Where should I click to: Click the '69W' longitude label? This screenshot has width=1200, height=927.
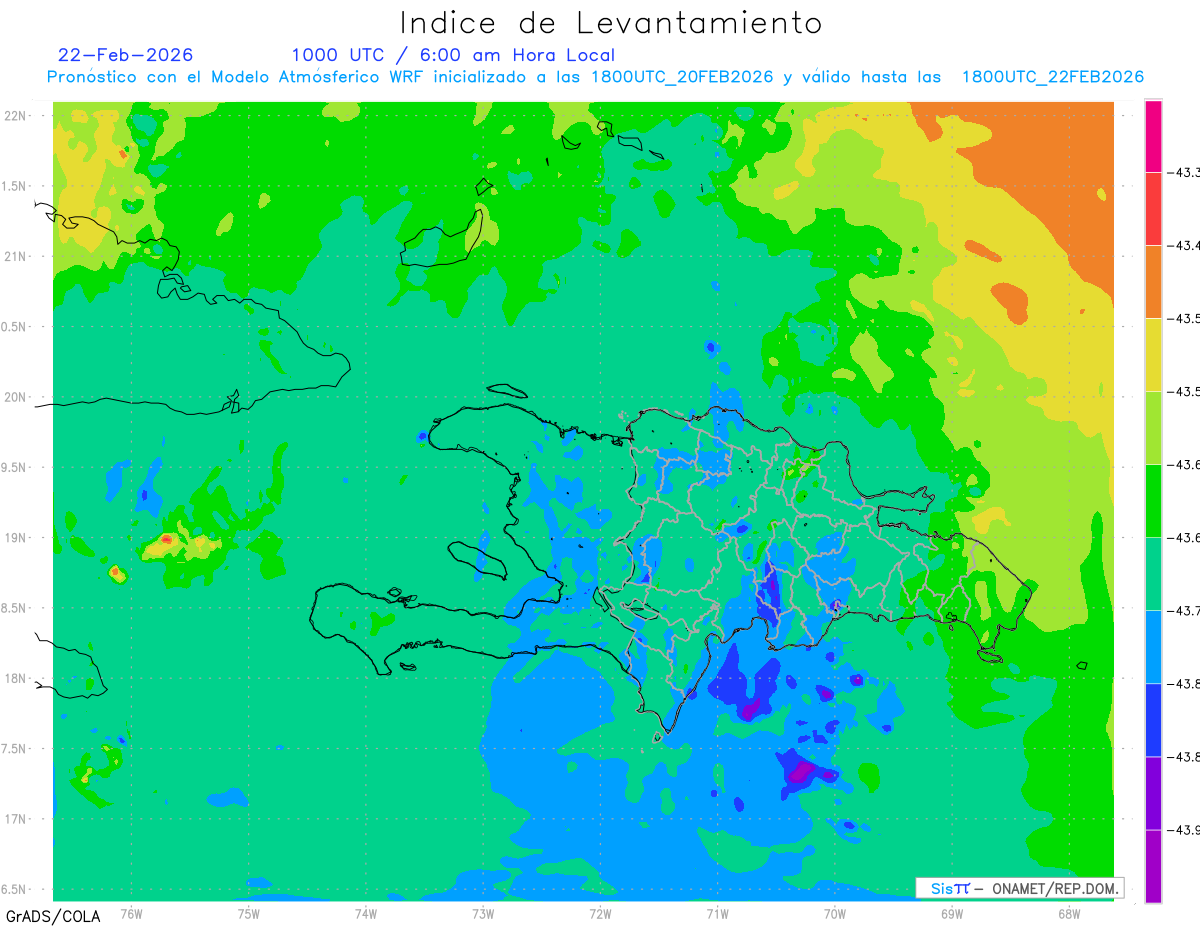952,913
